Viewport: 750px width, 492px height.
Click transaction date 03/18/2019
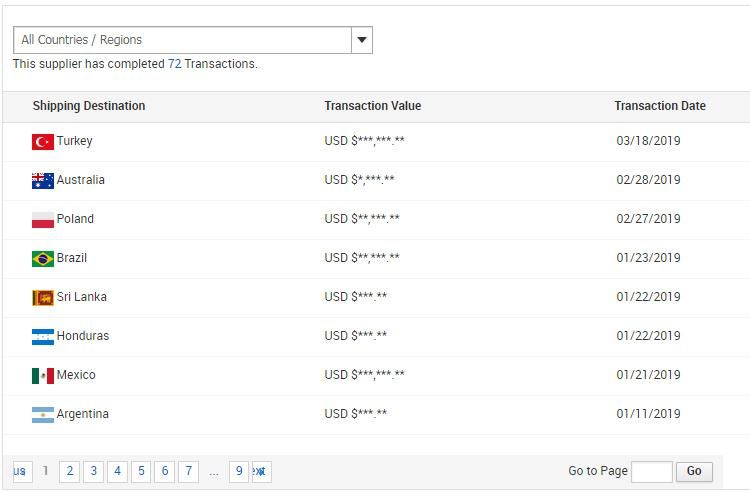pos(648,141)
